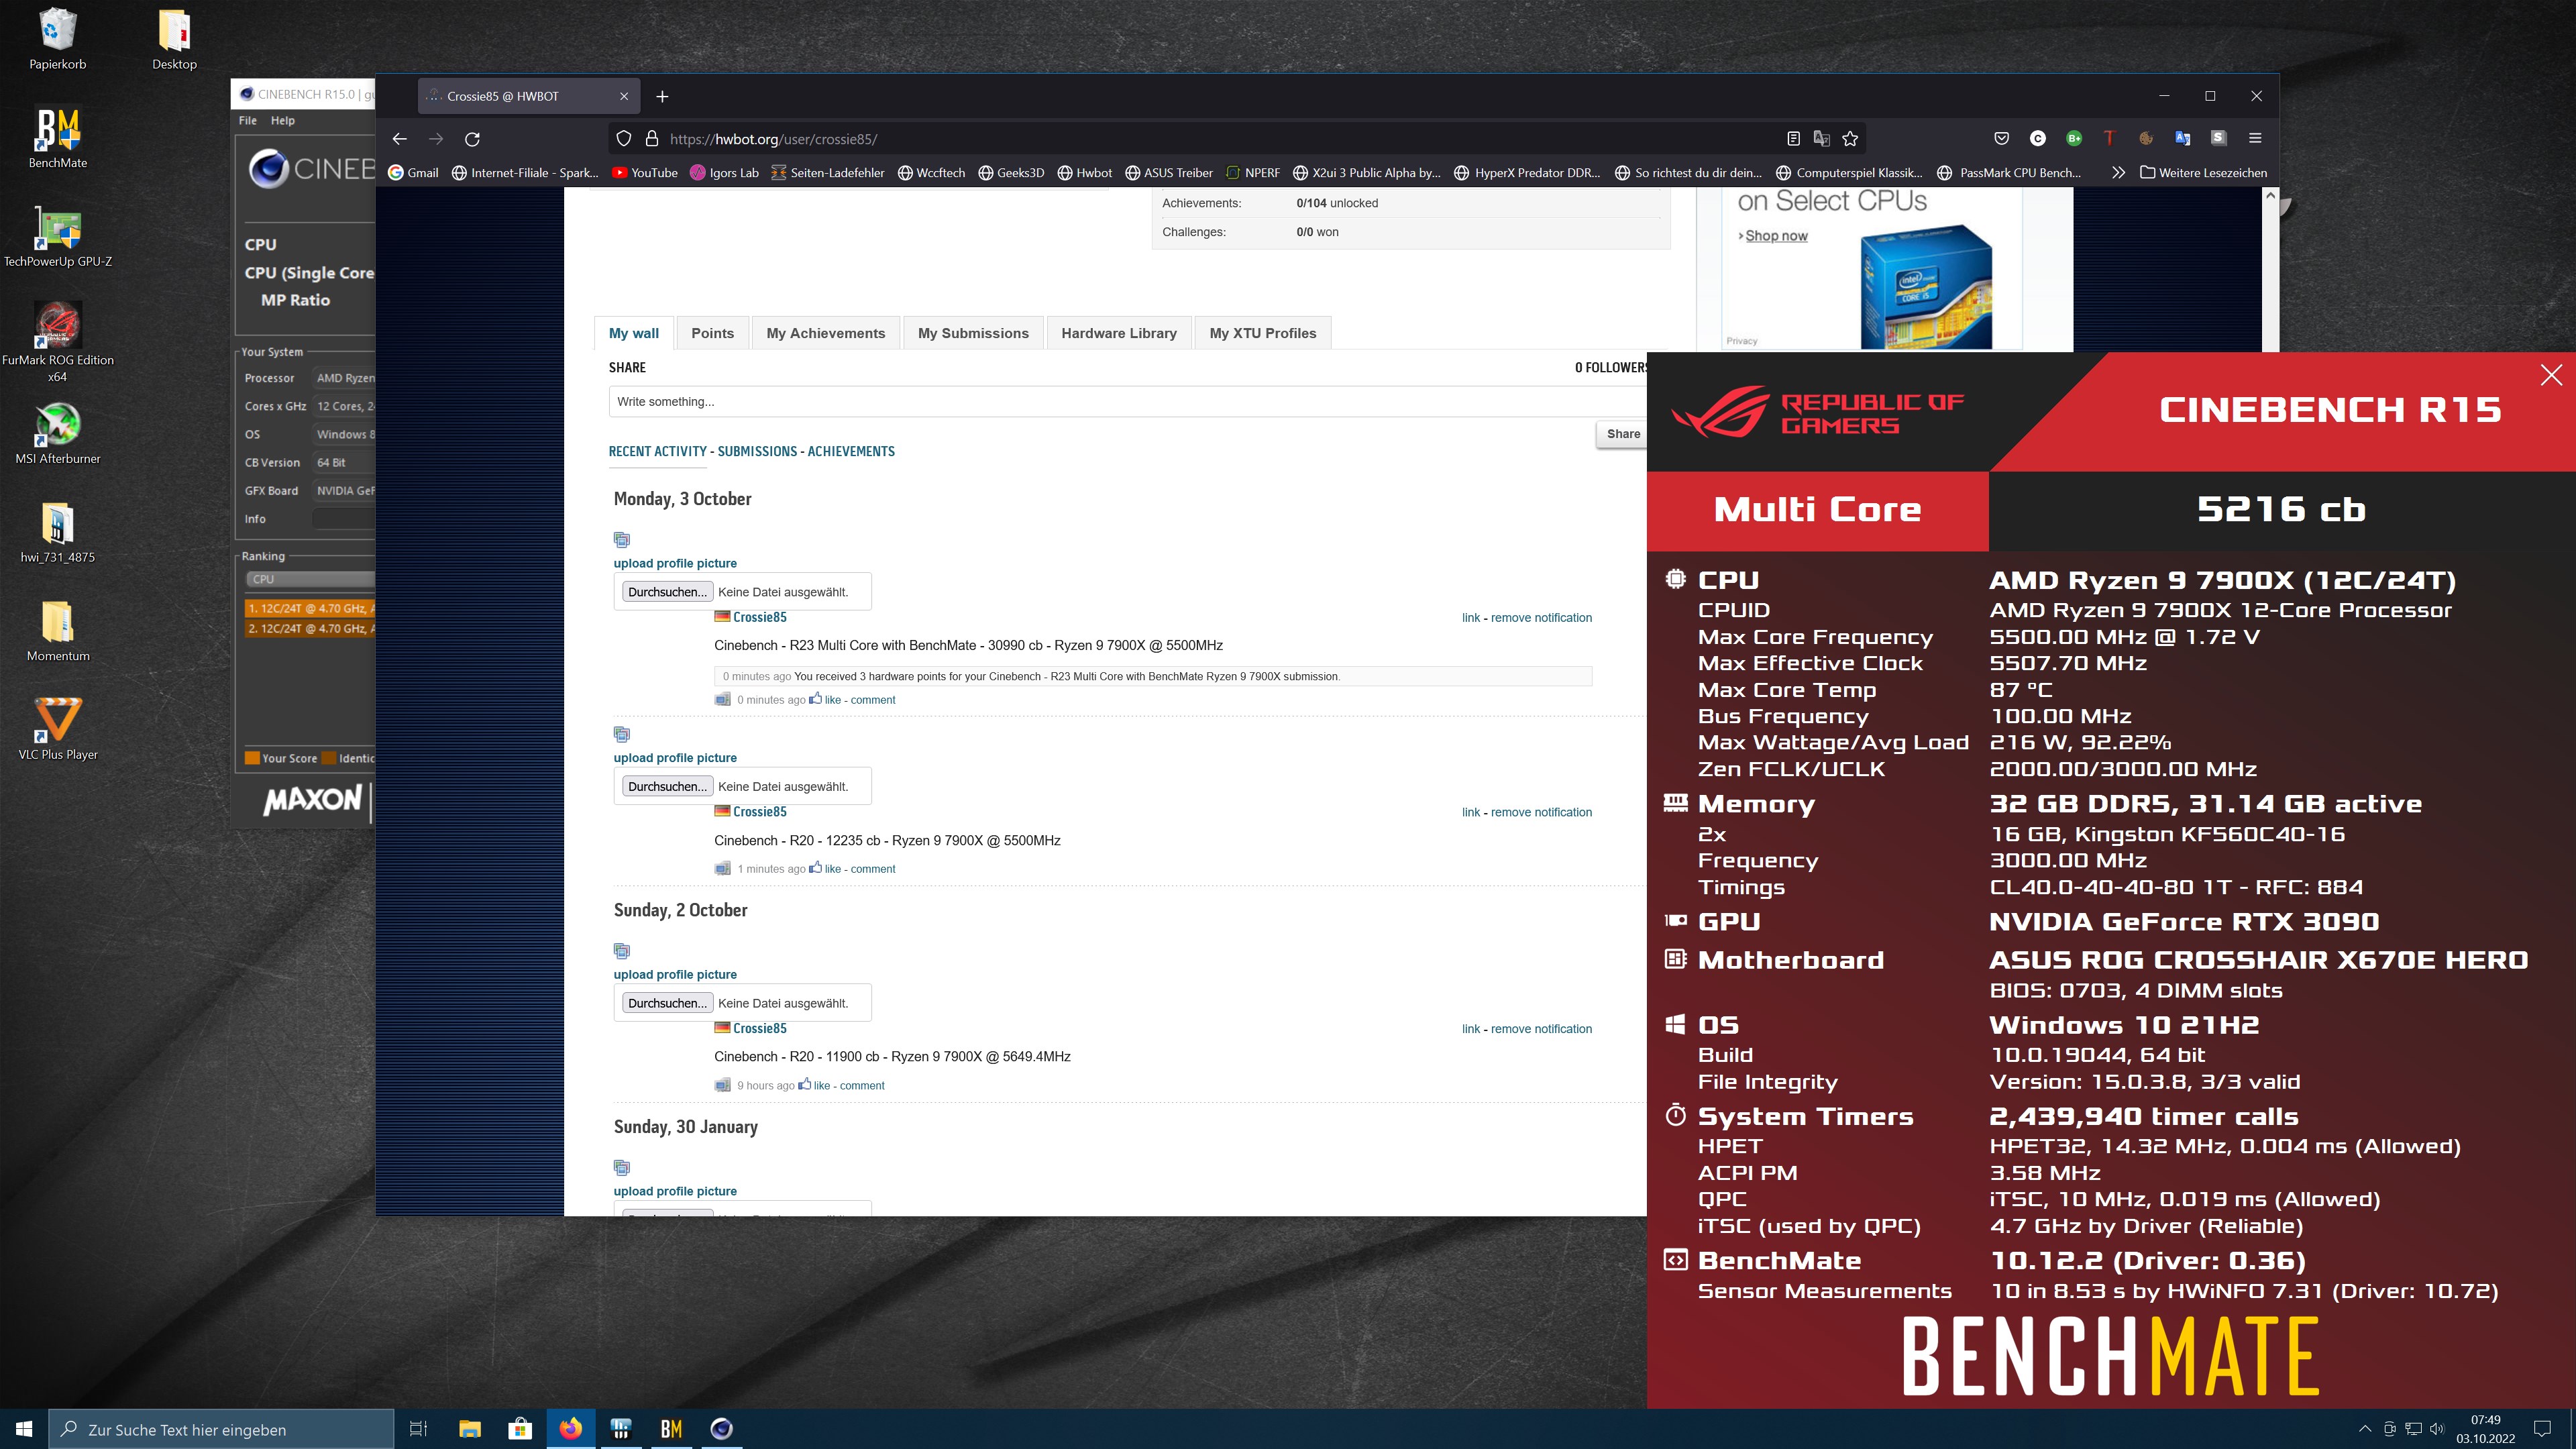Comment on the R20 12235 cb submission

(873, 869)
